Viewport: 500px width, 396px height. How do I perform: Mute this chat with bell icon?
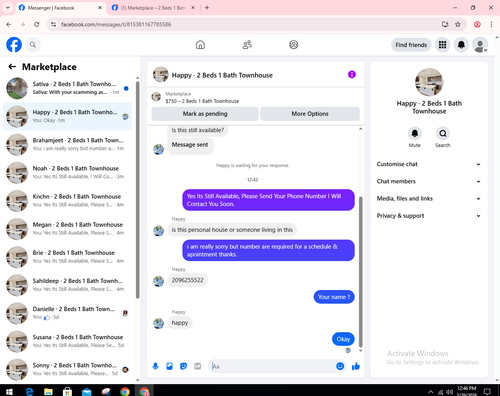point(415,134)
